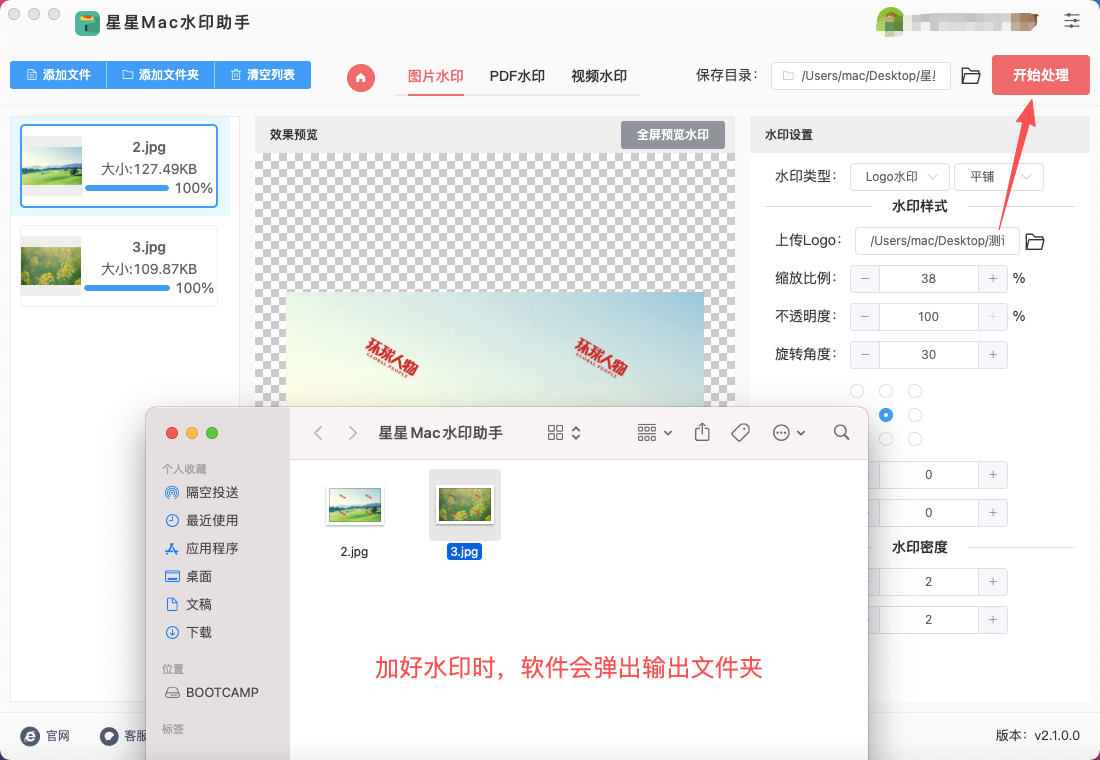Switch to PDF水印 tab
This screenshot has height=760, width=1100.
click(517, 76)
